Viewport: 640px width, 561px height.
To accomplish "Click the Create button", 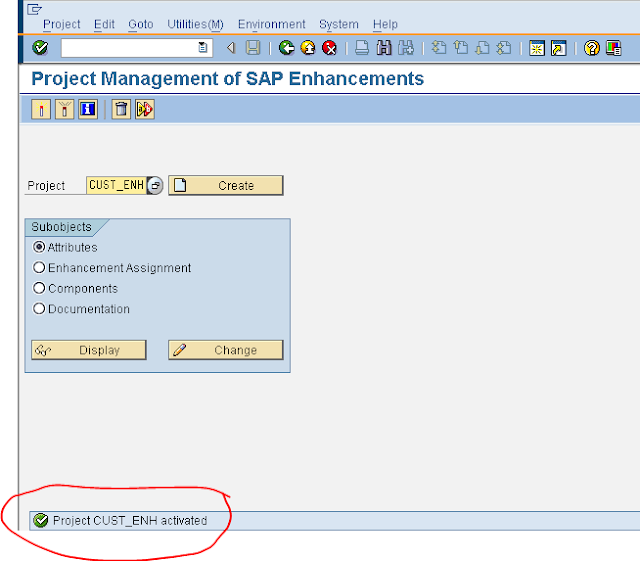I will click(x=226, y=185).
